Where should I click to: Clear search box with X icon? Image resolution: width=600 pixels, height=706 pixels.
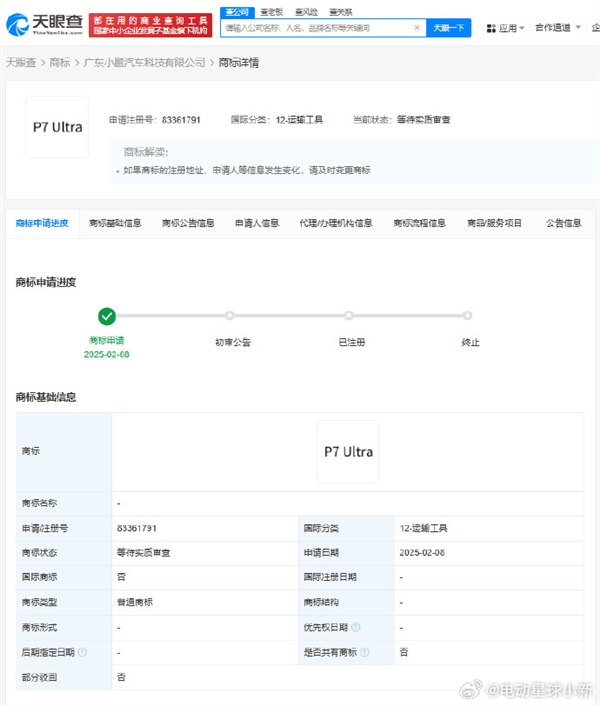[417, 28]
